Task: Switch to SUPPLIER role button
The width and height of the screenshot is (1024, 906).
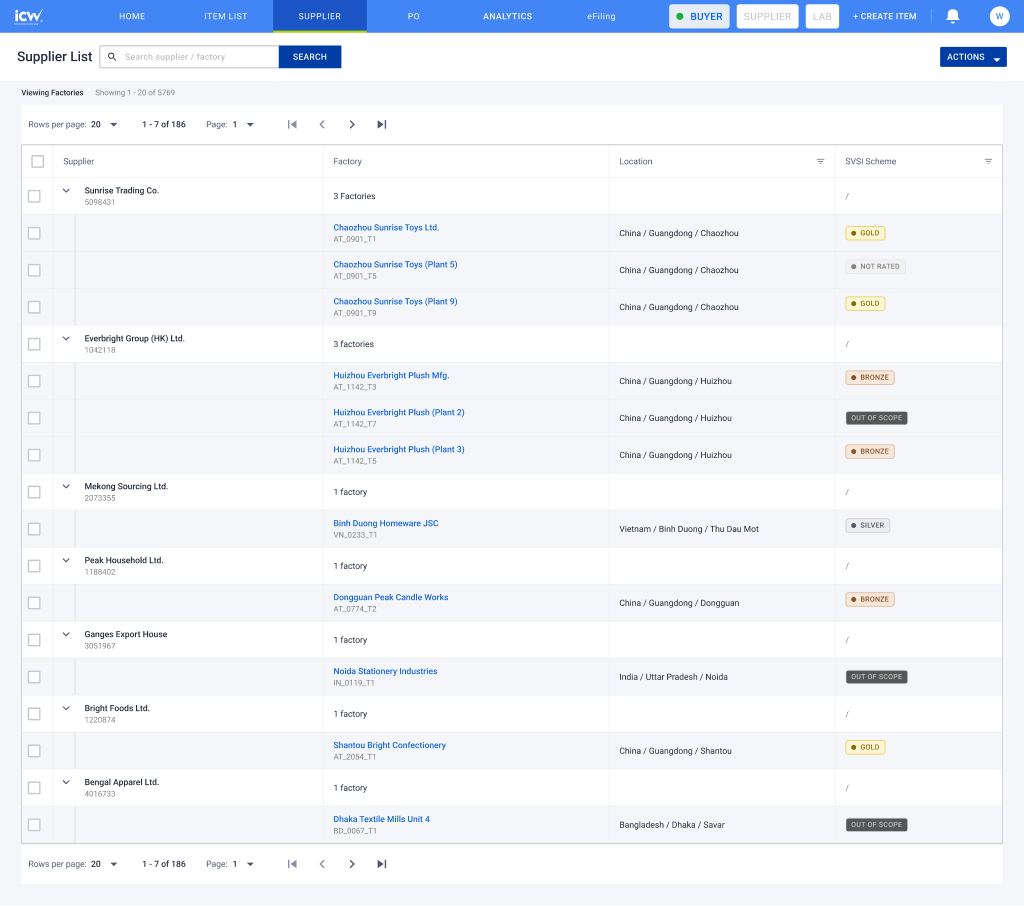Action: click(x=767, y=16)
